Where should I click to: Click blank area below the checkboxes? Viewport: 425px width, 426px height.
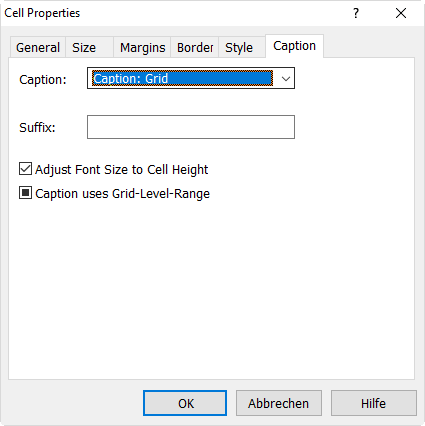[x=211, y=287]
